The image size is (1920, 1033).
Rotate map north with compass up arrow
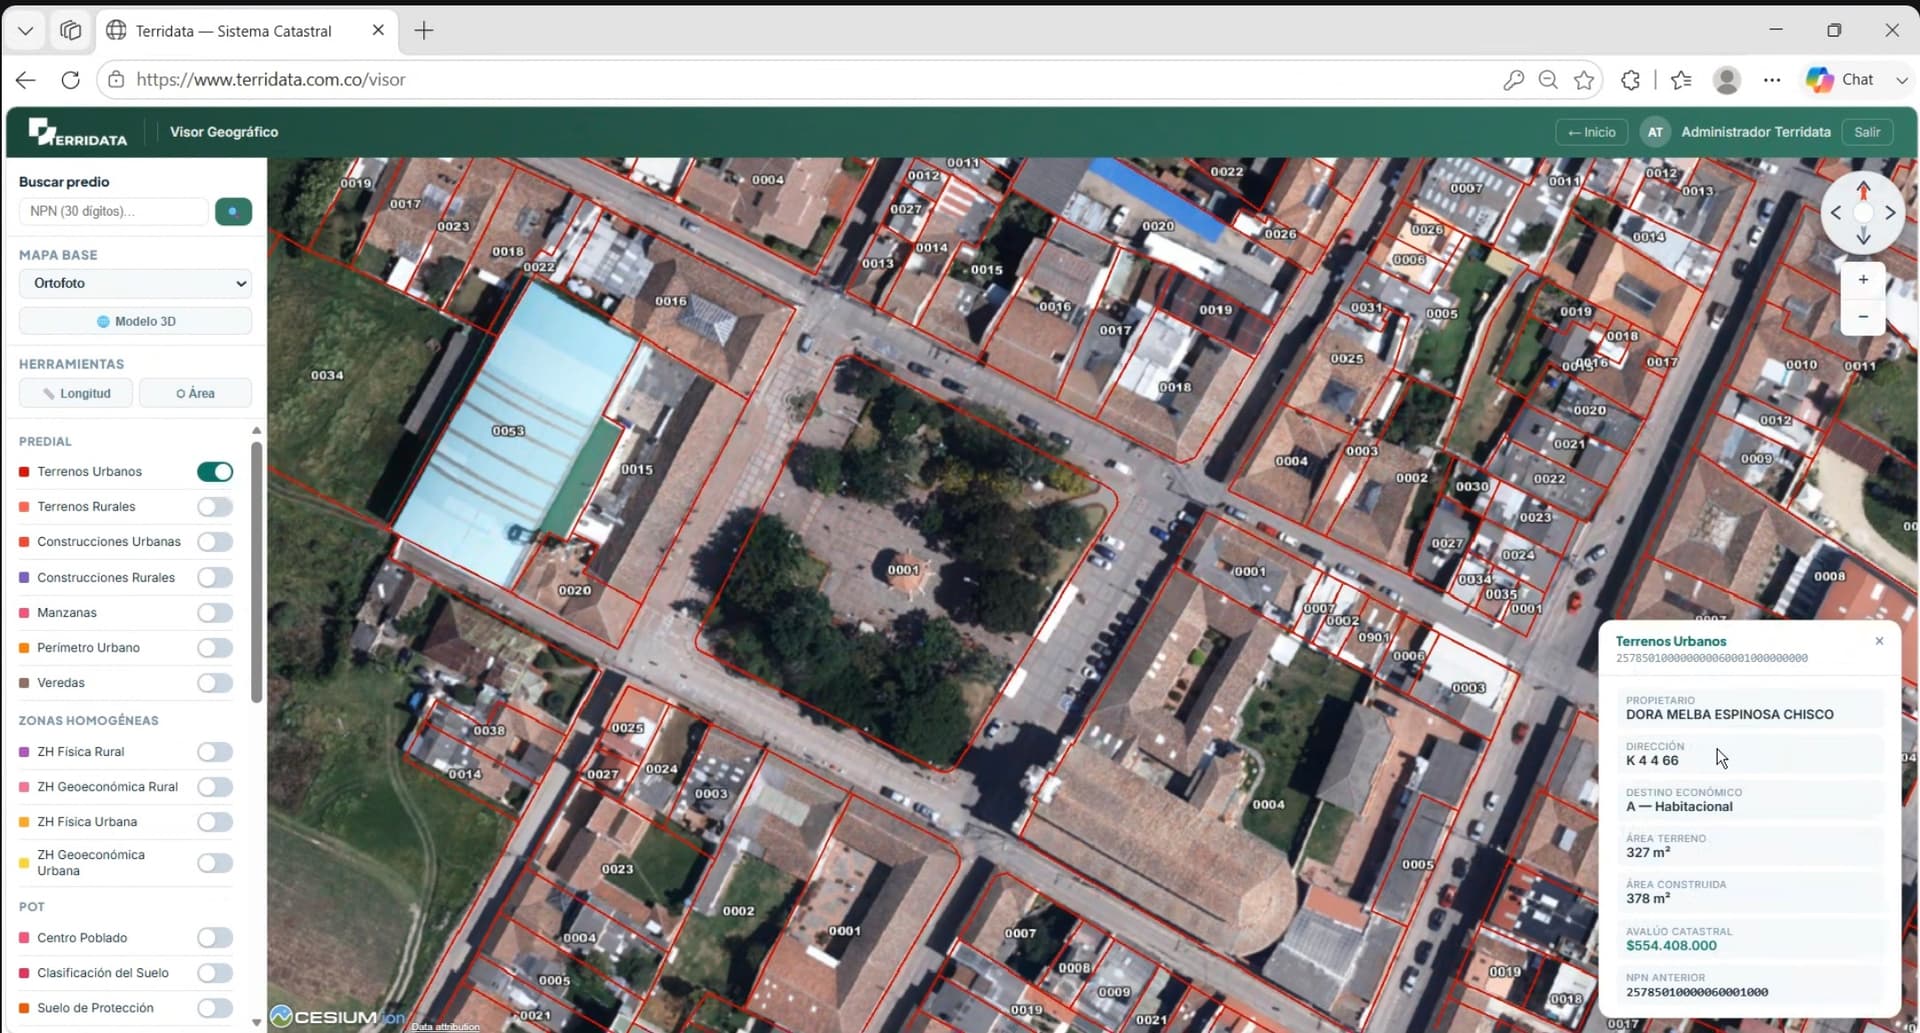(x=1863, y=189)
